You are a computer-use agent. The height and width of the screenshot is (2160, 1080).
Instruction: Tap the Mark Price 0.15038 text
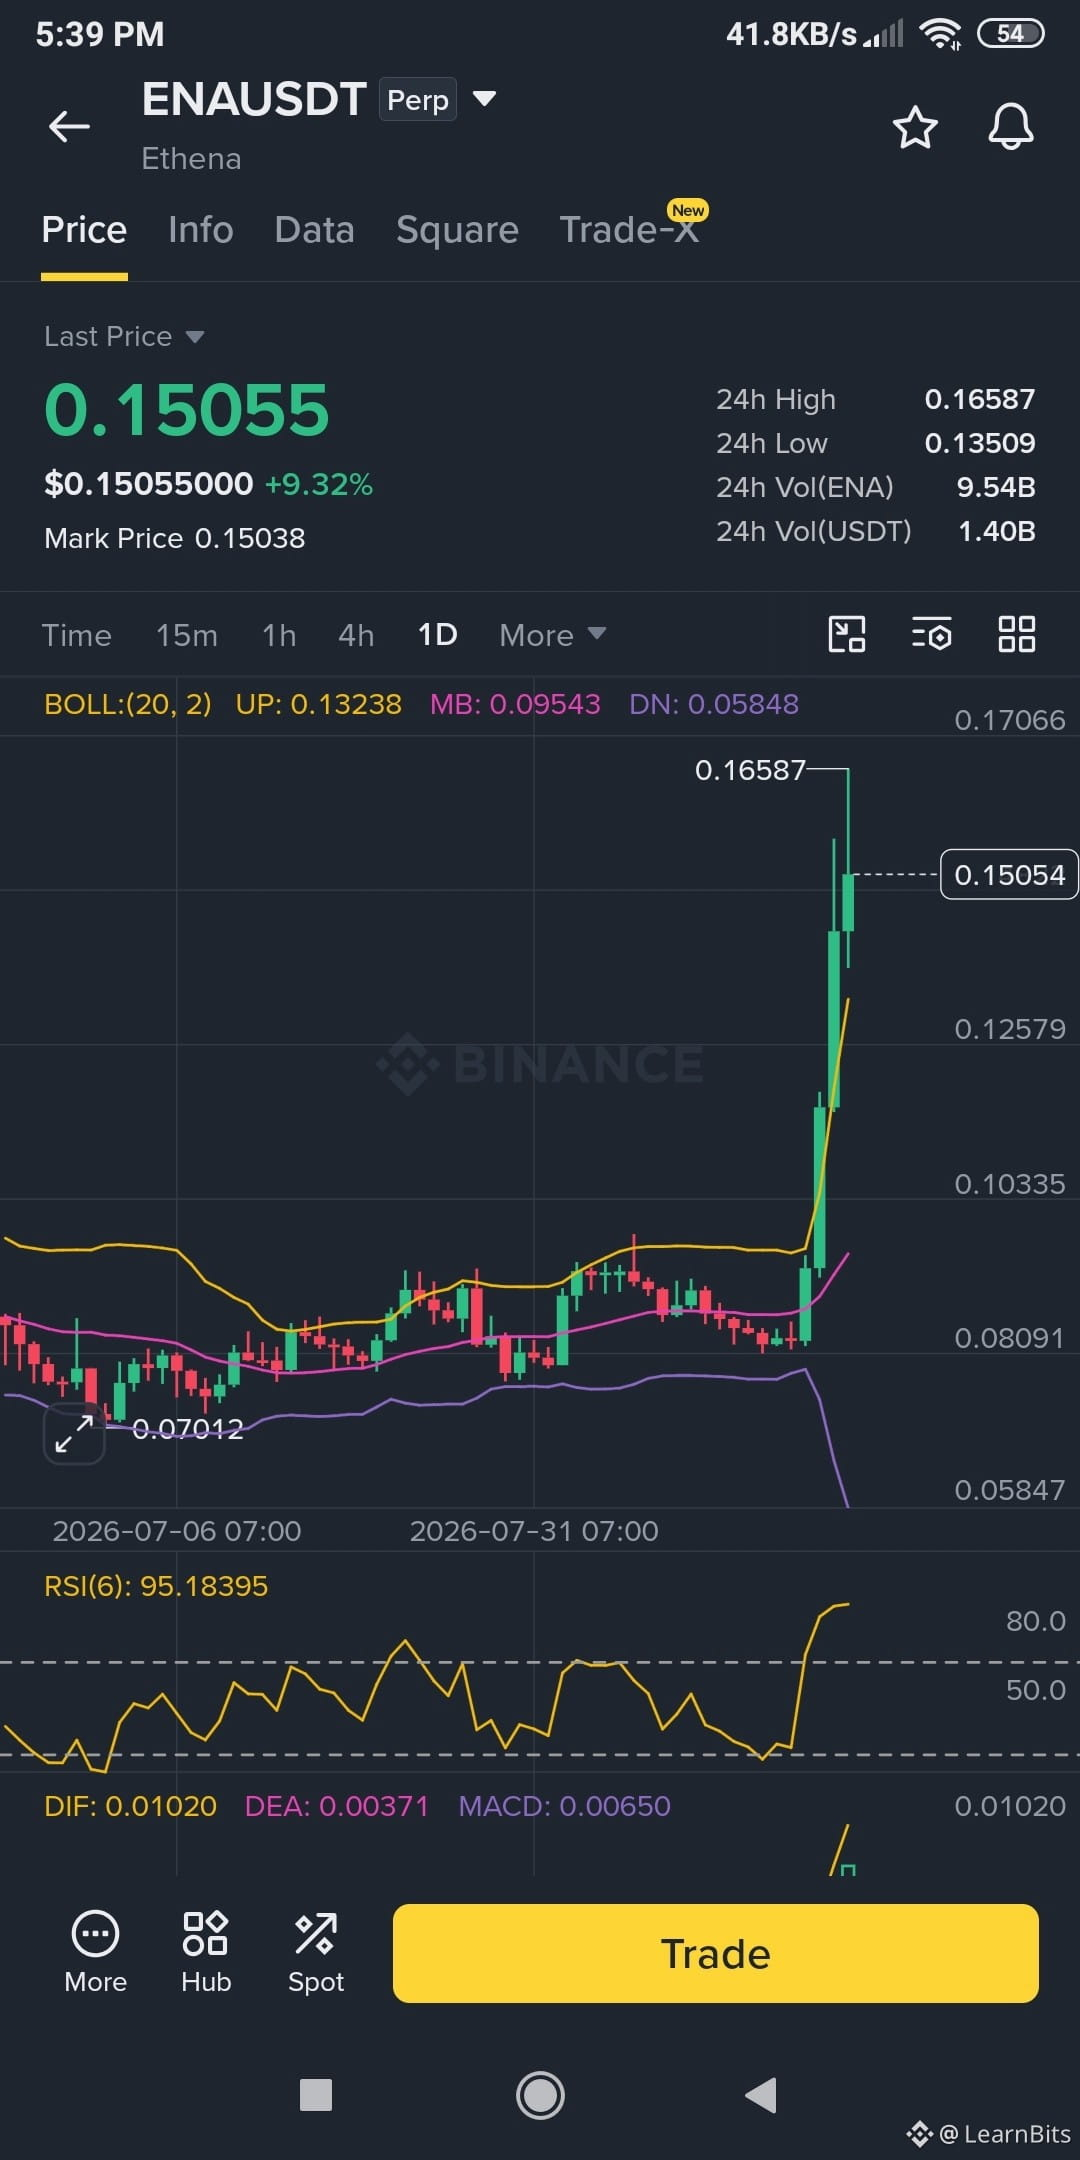(x=175, y=538)
